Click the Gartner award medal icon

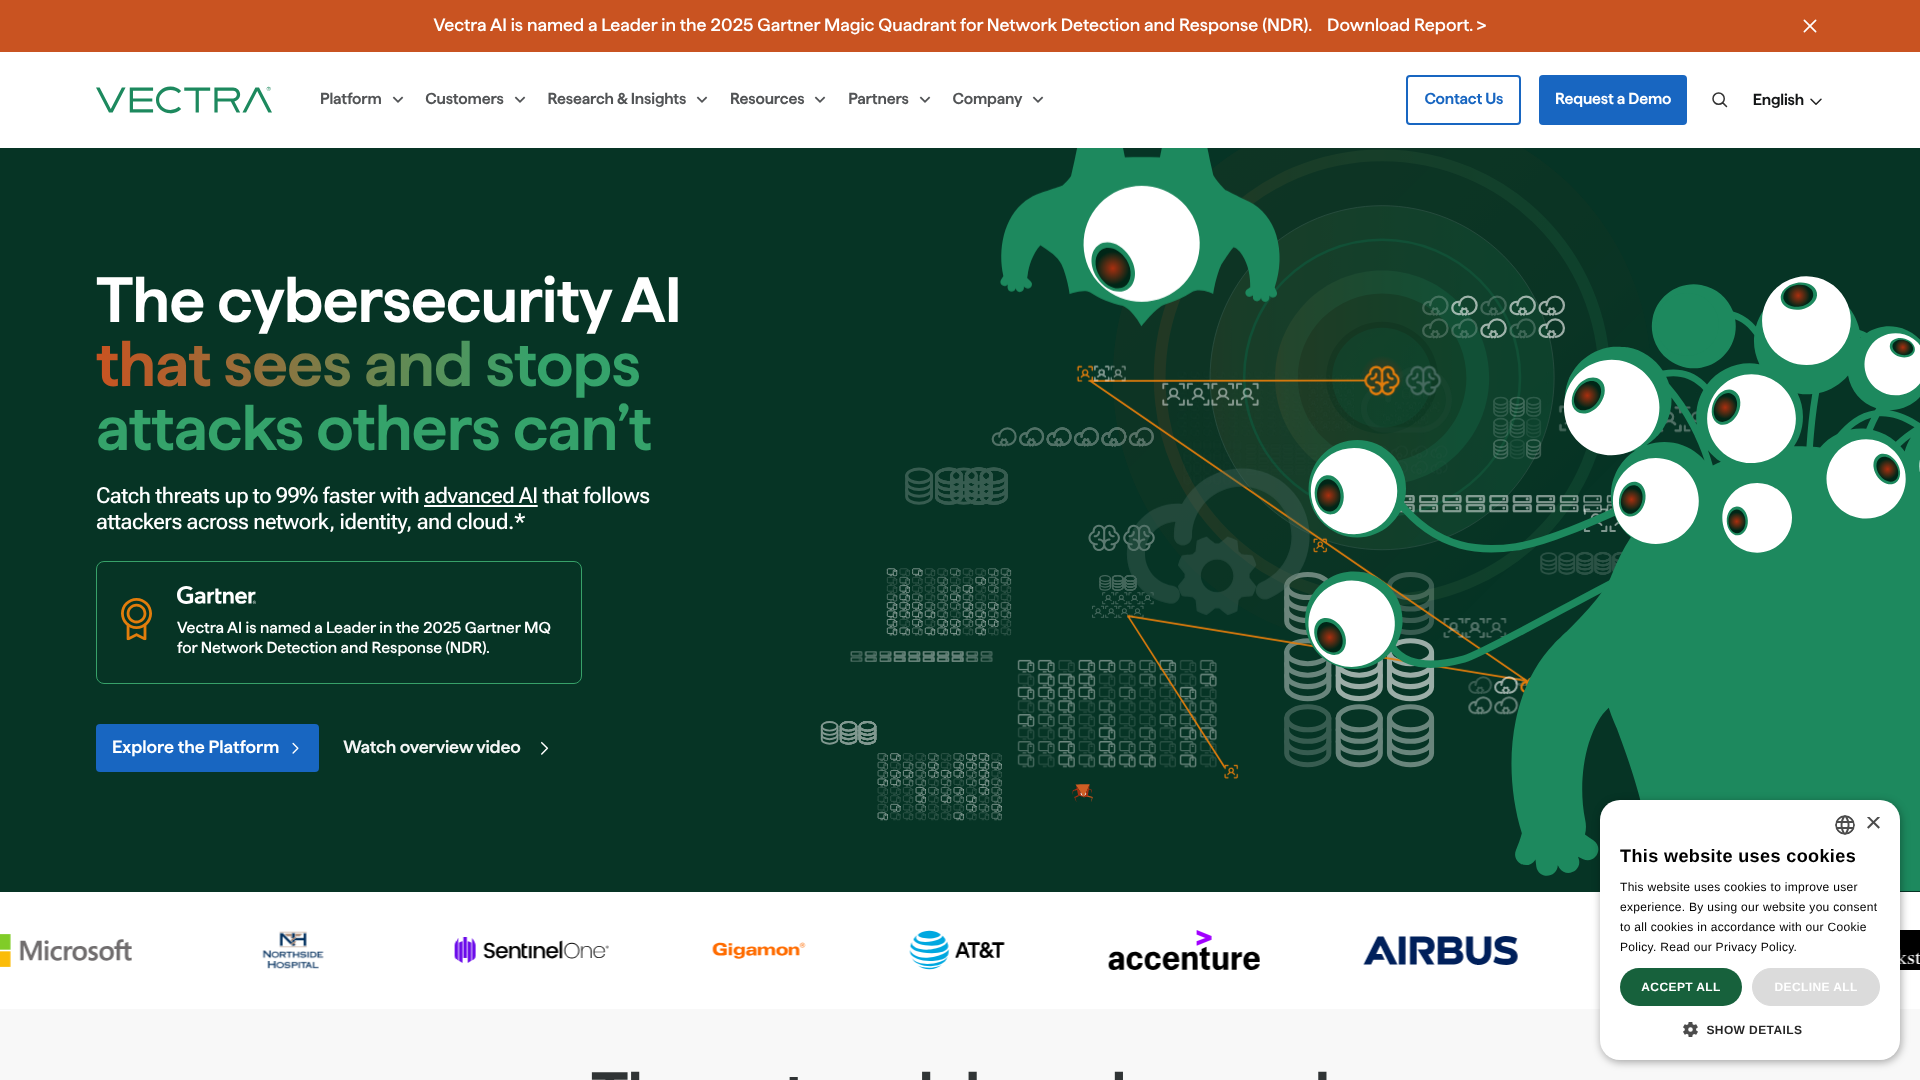pos(137,620)
